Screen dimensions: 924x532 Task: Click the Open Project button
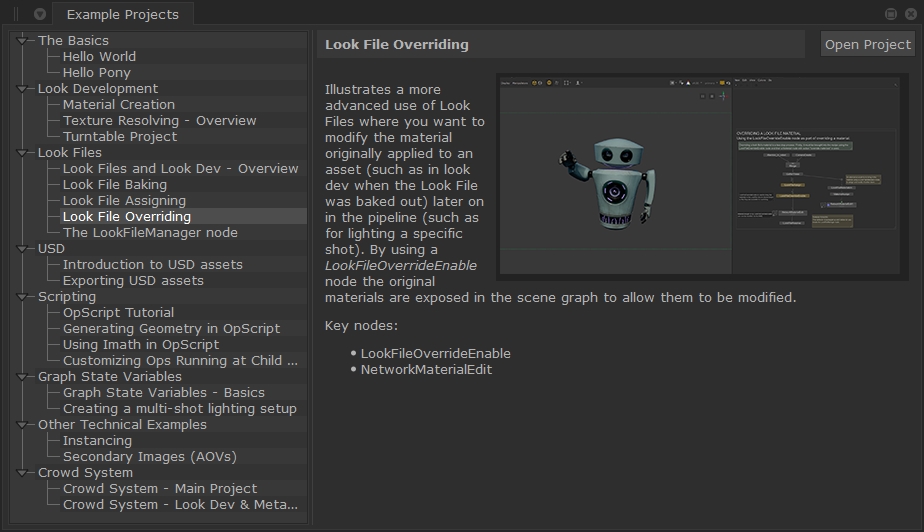867,44
